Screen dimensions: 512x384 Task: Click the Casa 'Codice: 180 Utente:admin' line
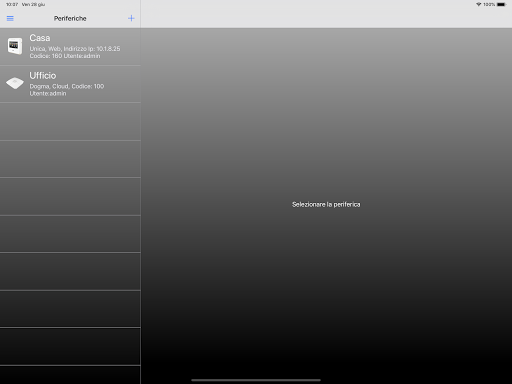(x=65, y=56)
